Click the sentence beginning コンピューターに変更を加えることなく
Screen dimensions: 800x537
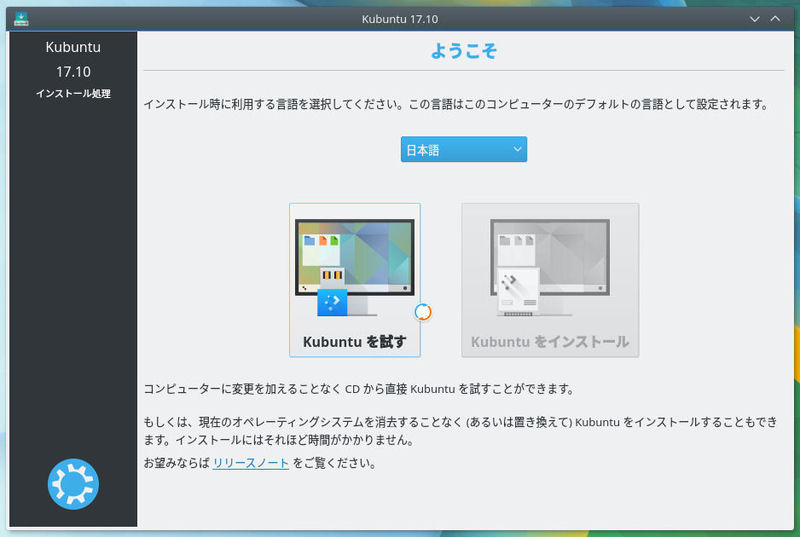pos(359,389)
